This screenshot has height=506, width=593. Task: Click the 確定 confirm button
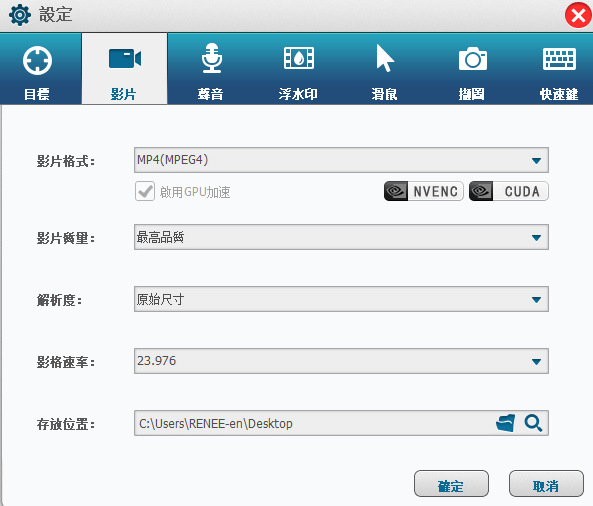451,484
